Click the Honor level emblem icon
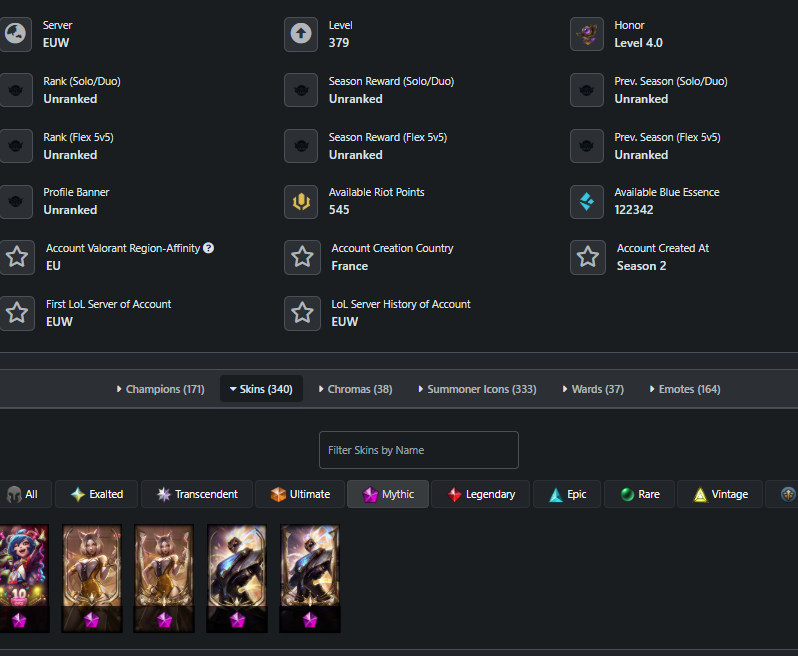This screenshot has height=656, width=798. tap(587, 34)
